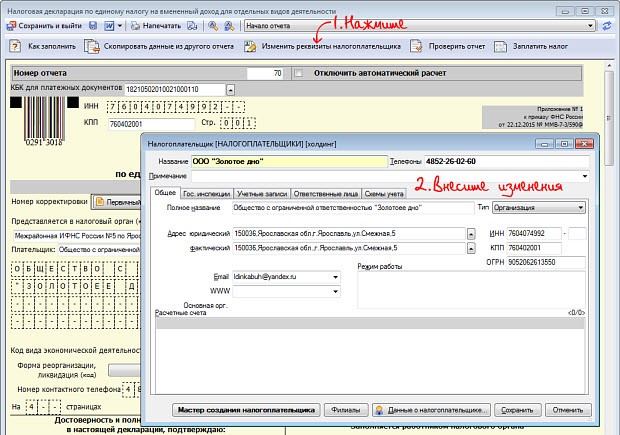This screenshot has width=620, height=435.
Task: Open the dropdown arrow next to Word icon
Action: point(119,26)
